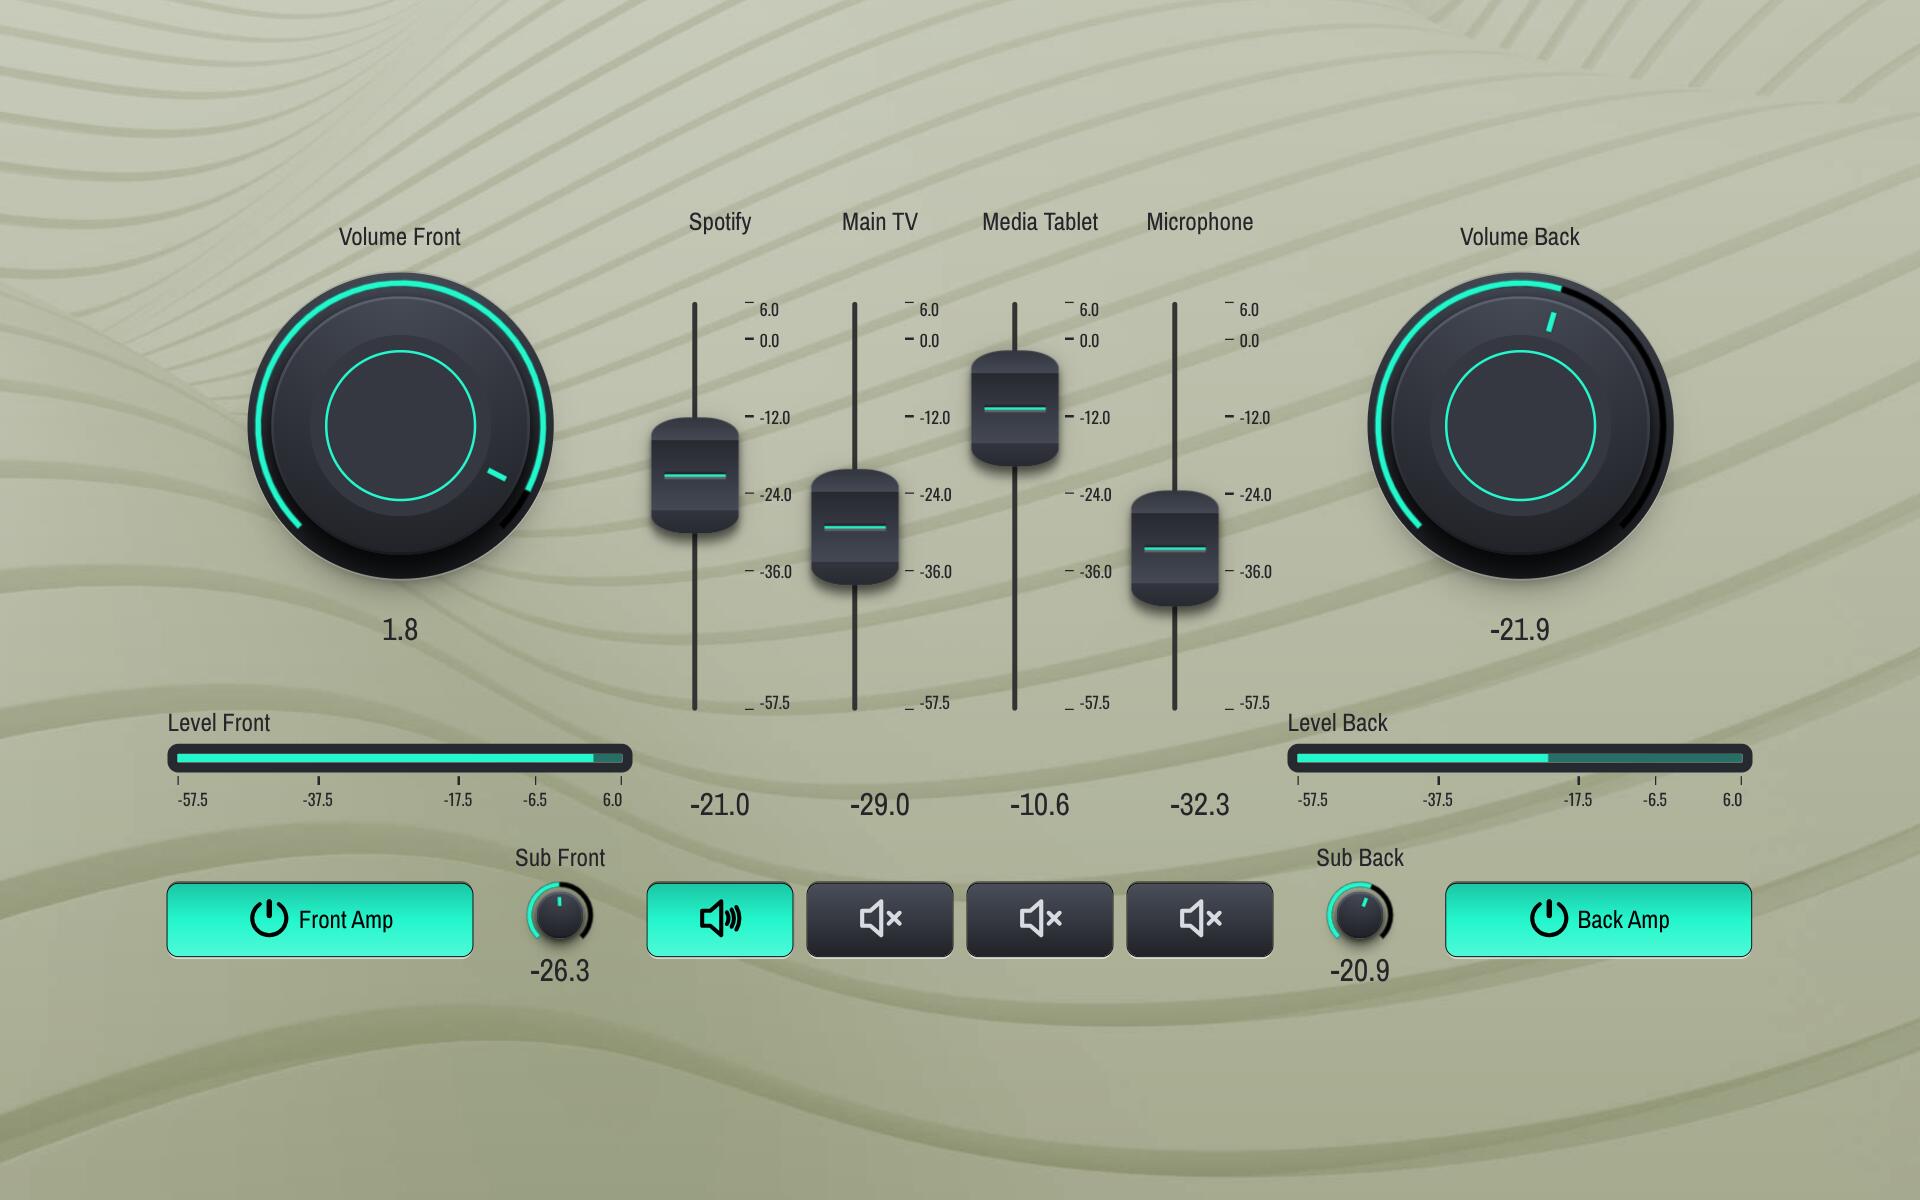Mute the Spotify channel speaker button
Viewport: 1920px width, 1200px height.
pyautogui.click(x=719, y=919)
